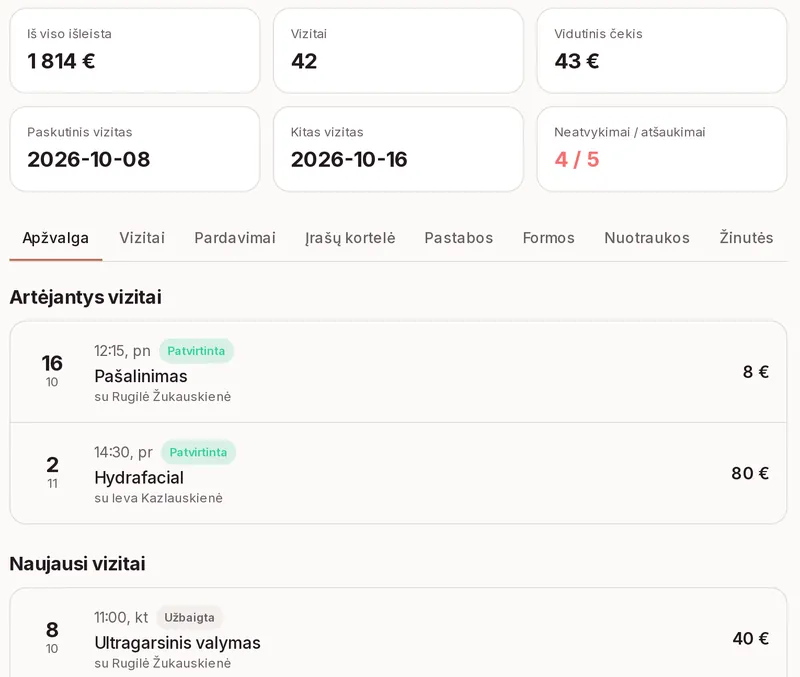Click the 8 € price for Pašalinimas
This screenshot has height=677, width=800.
(756, 372)
